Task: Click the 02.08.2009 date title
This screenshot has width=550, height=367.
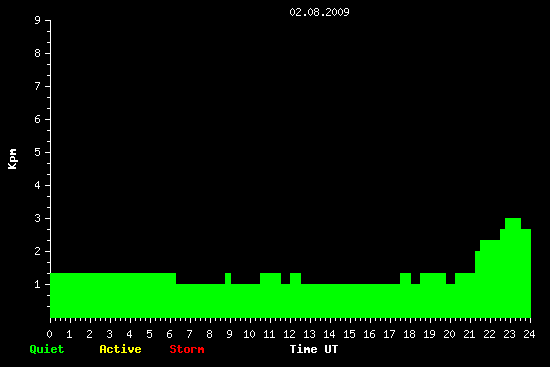Action: coord(319,12)
